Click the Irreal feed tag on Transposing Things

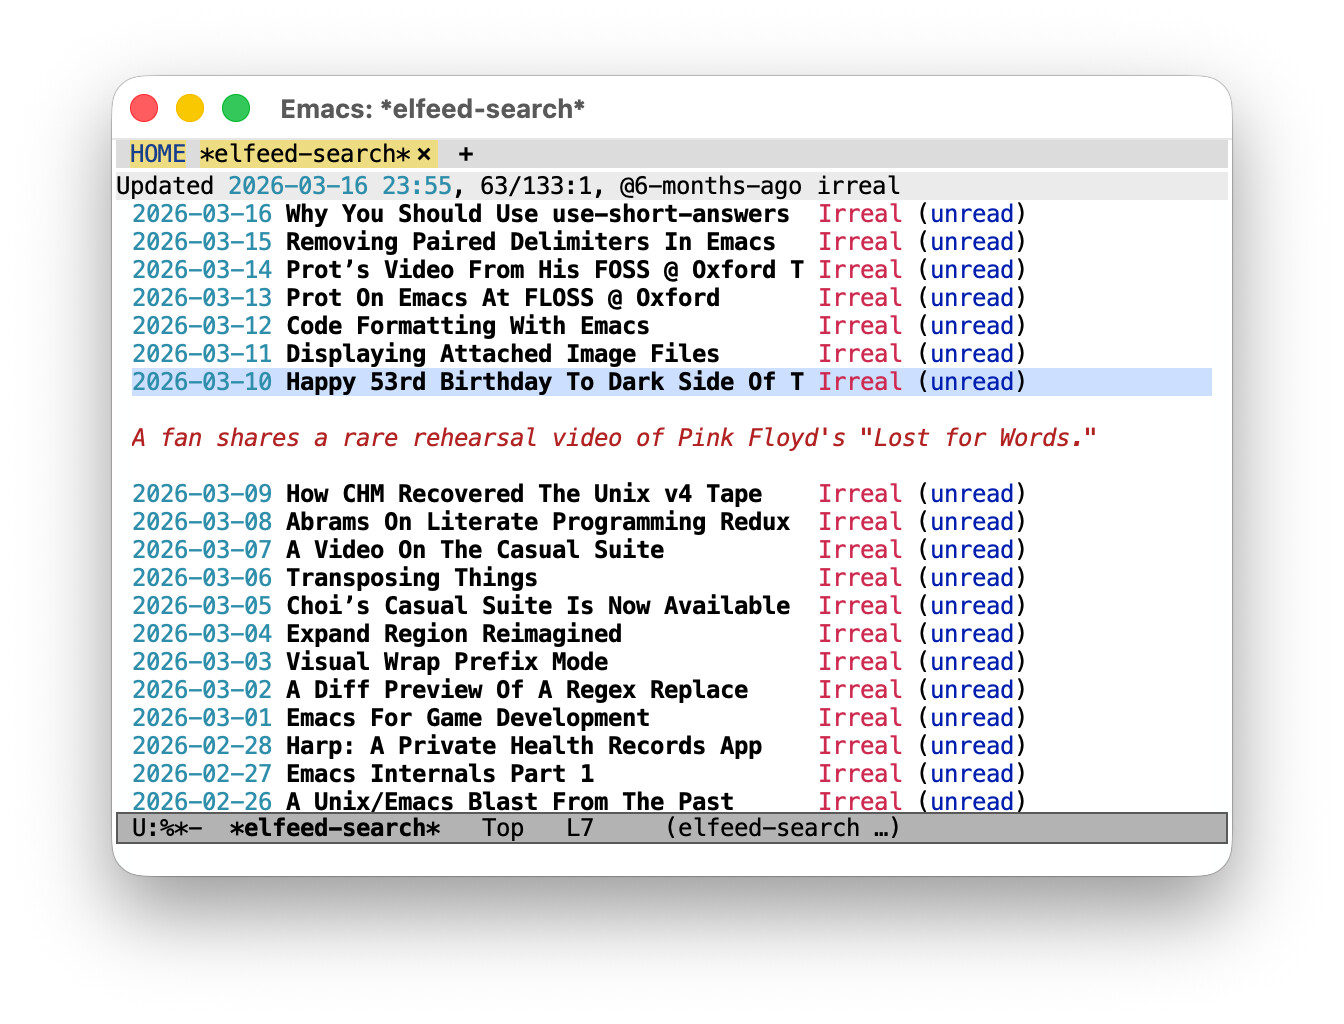click(x=860, y=577)
